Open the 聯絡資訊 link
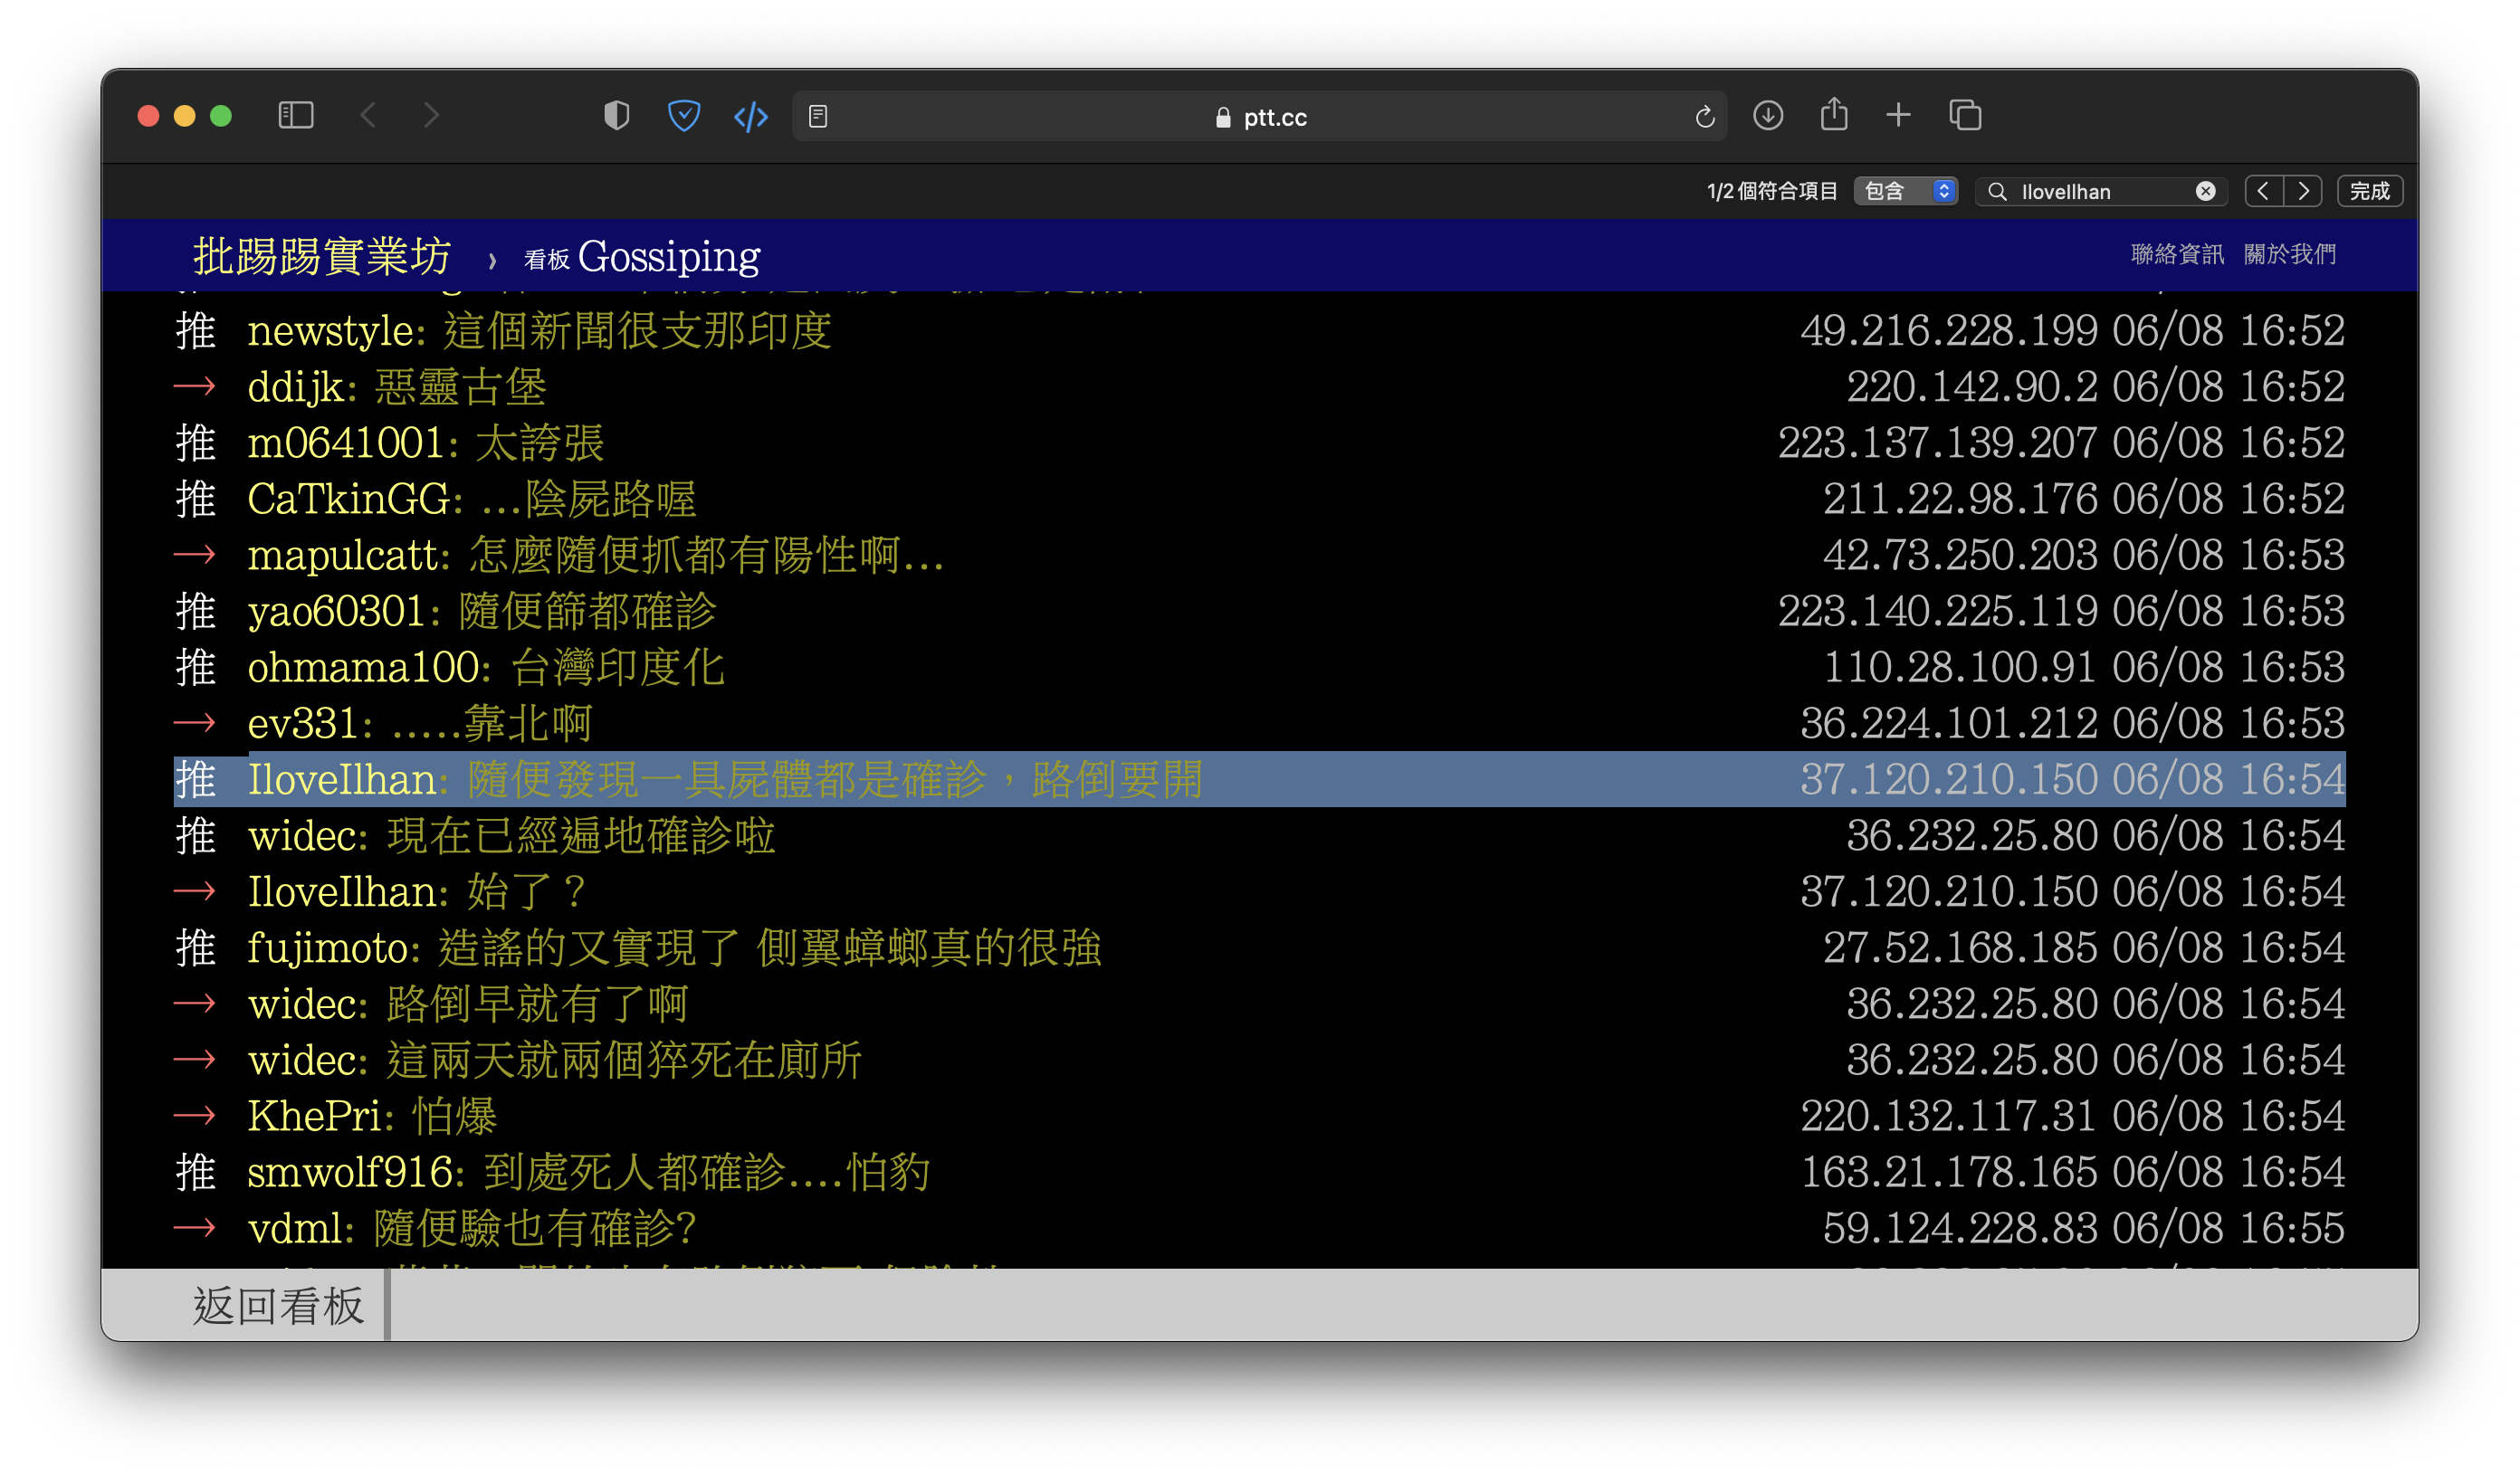Viewport: 2520px width, 1475px height. [x=2176, y=254]
